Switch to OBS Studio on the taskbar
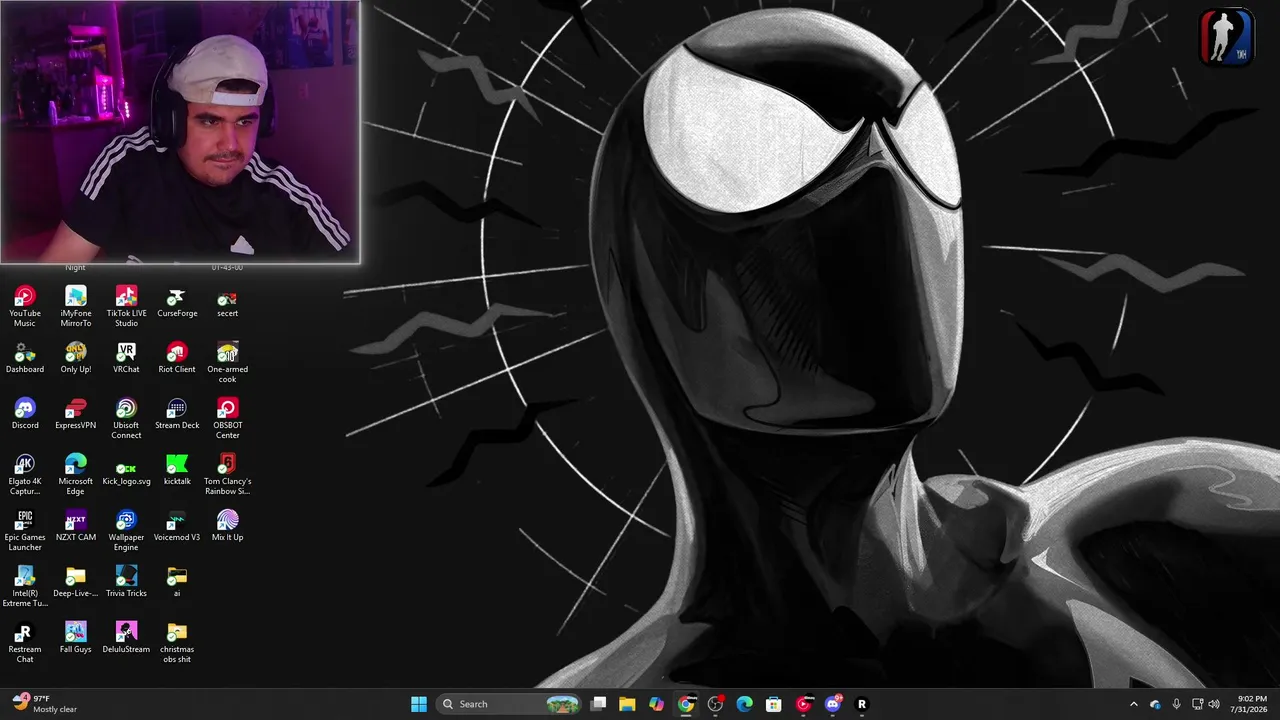Screen dimensions: 1280x720 pos(715,704)
